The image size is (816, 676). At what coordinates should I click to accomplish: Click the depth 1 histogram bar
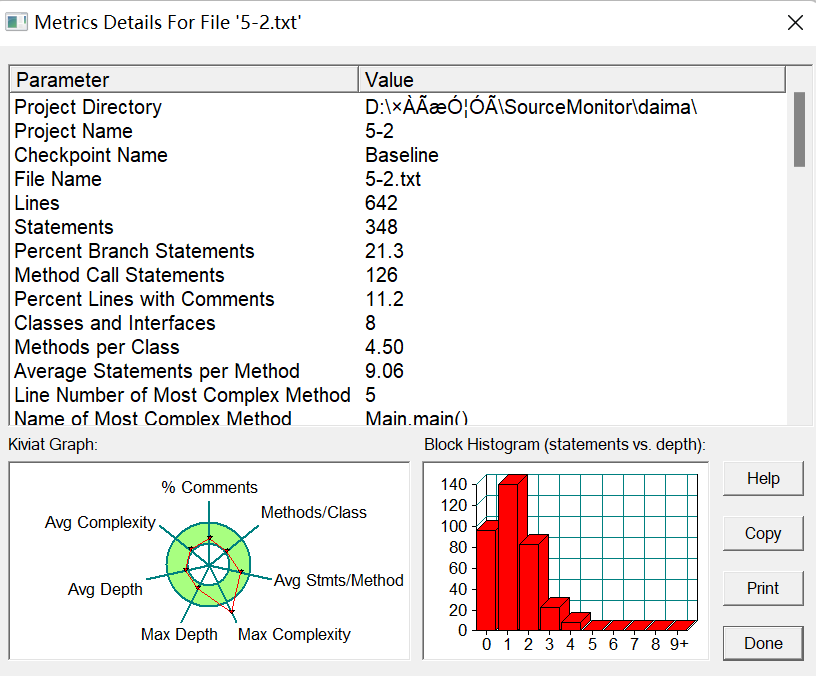tap(508, 556)
